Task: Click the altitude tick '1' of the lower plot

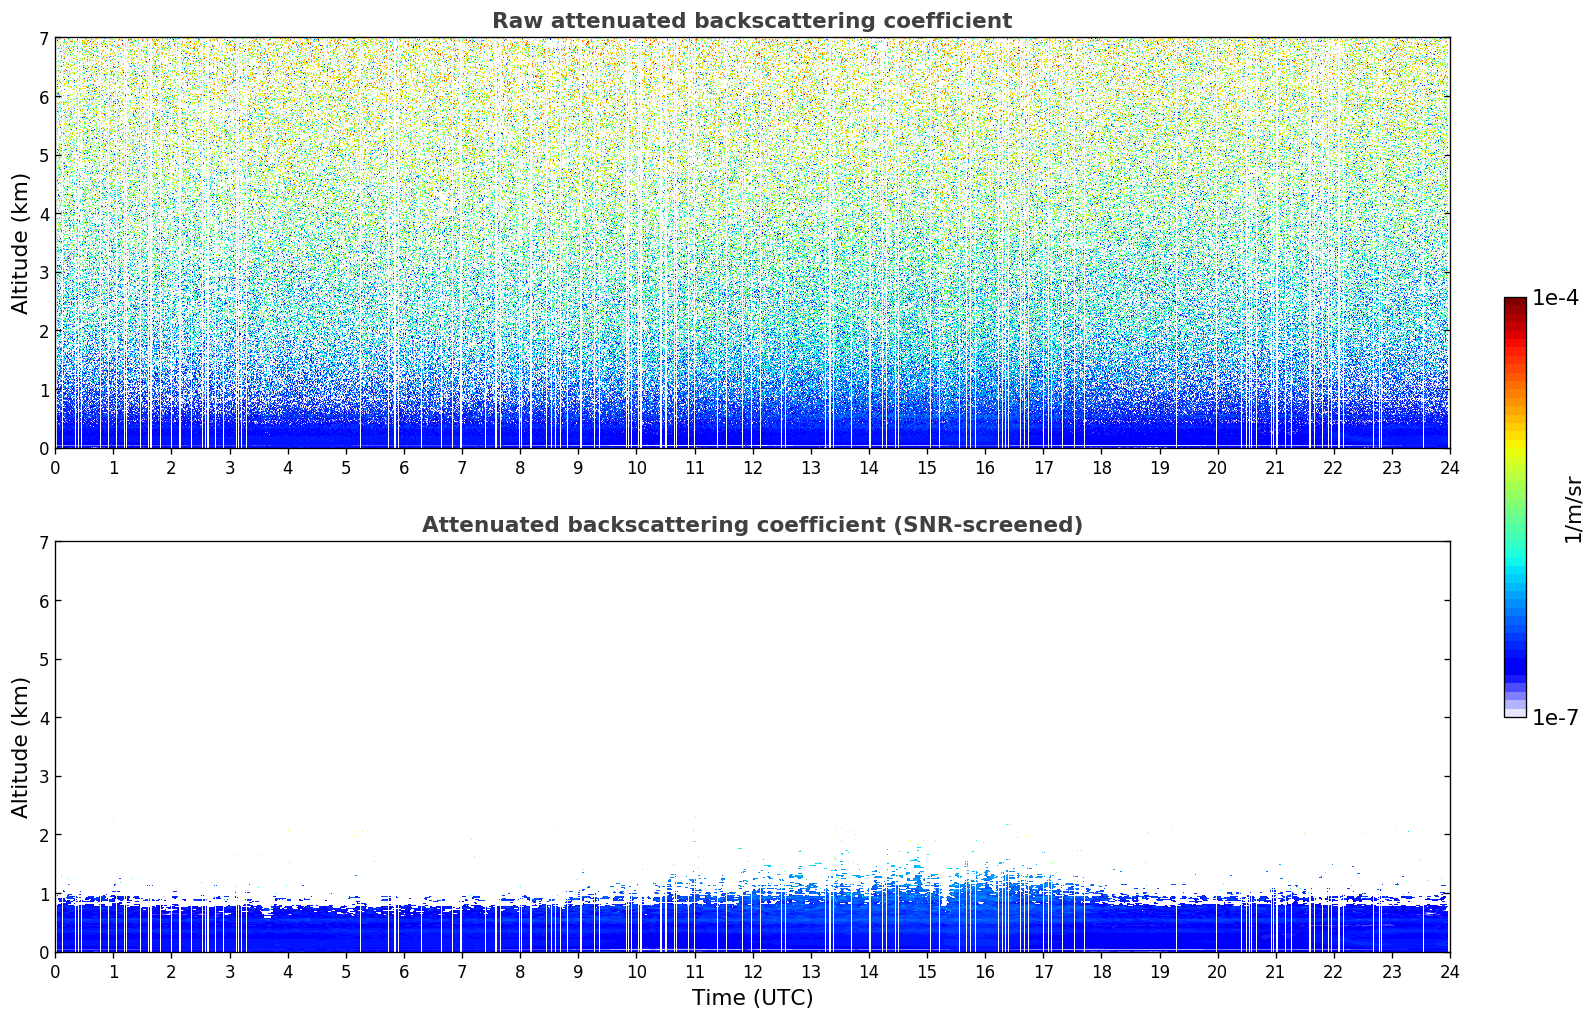Action: coord(44,893)
